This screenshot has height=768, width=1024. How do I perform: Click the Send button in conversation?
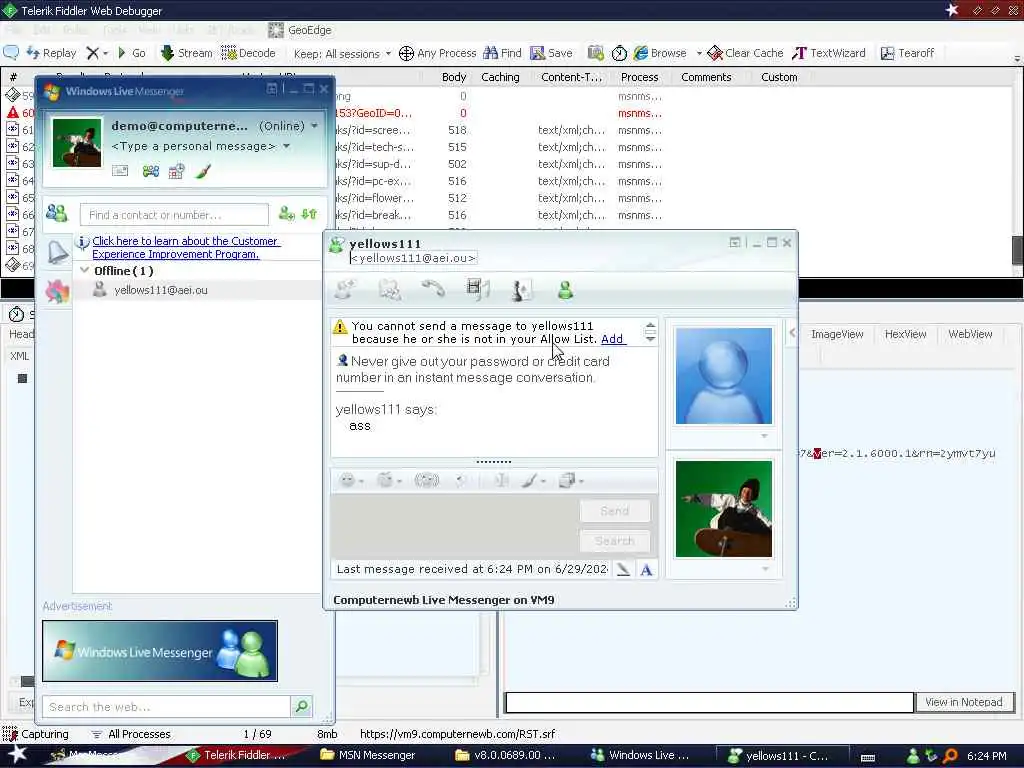[x=615, y=511]
